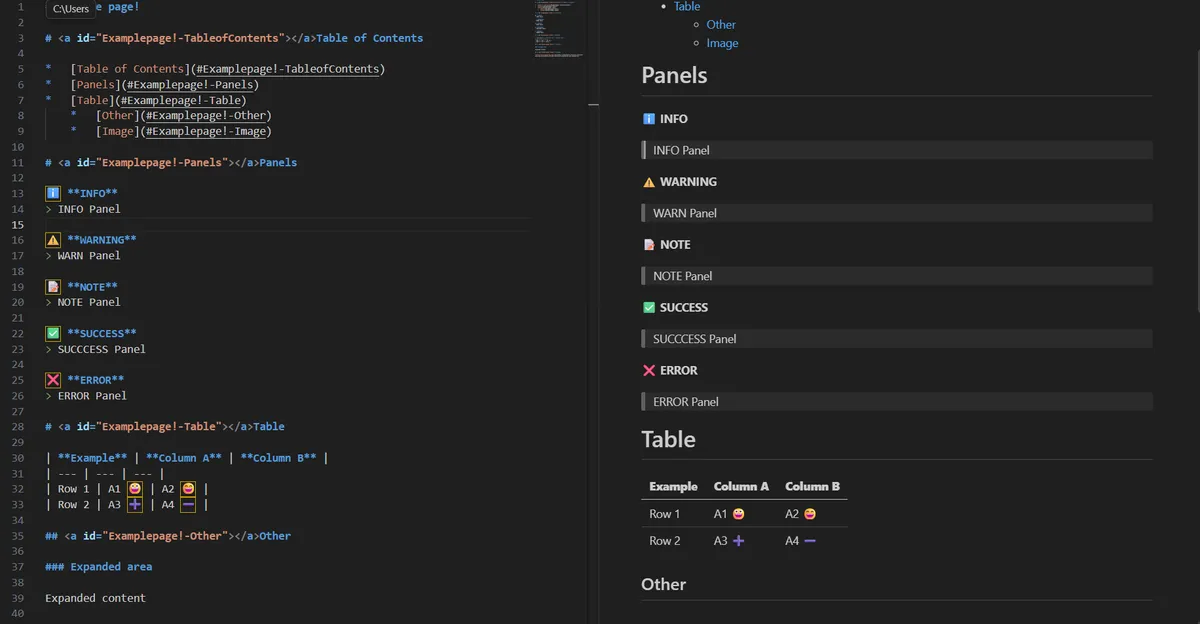Click the 'INFO Panel' blockquote in preview
This screenshot has width=1200, height=624.
[x=897, y=150]
